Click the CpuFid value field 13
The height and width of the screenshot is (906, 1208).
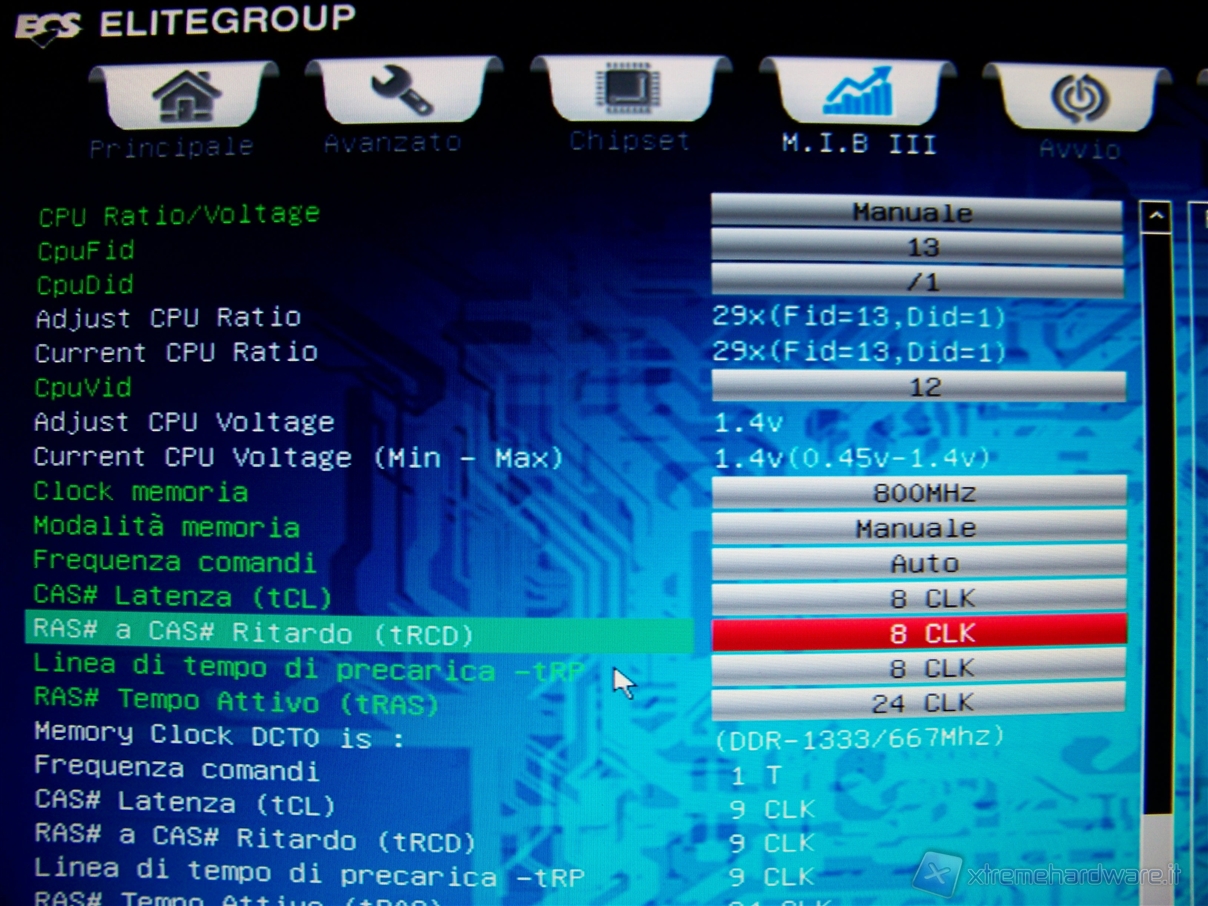[918, 247]
